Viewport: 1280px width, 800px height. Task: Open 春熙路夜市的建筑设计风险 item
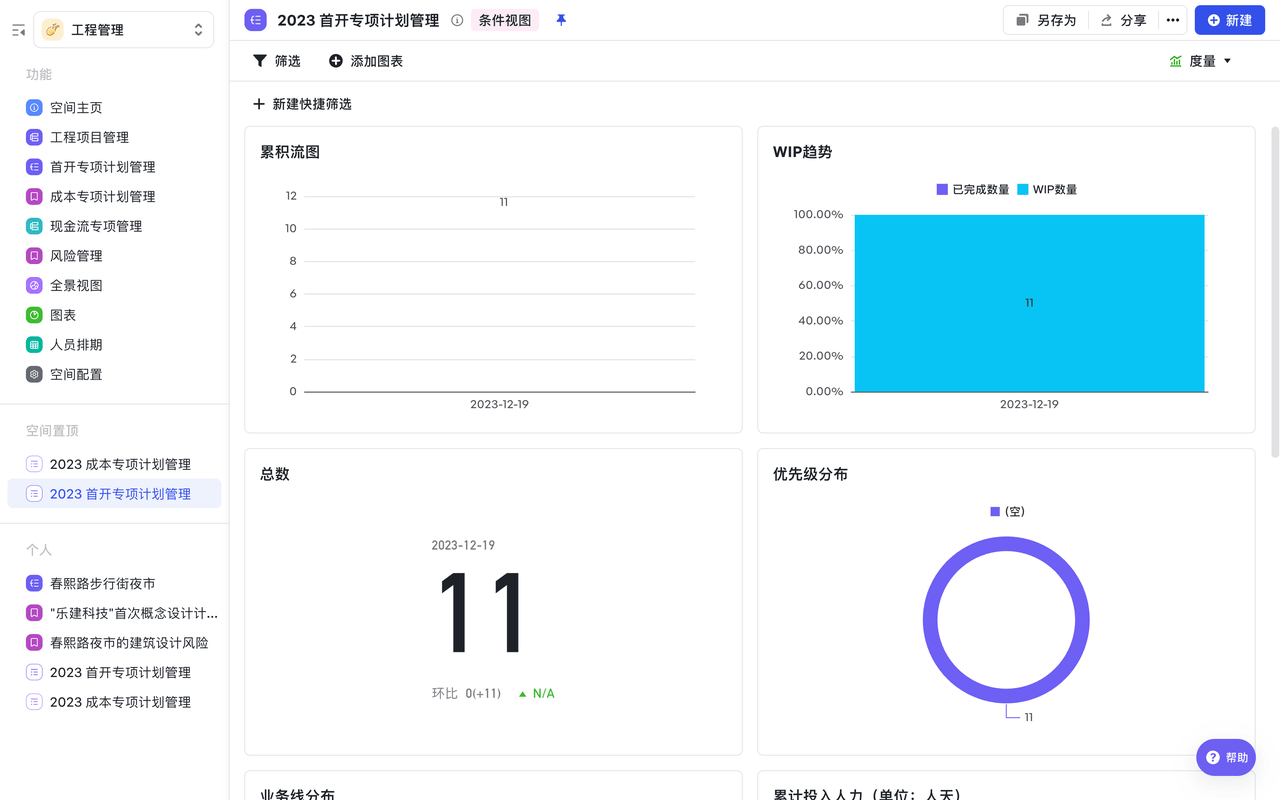click(114, 643)
